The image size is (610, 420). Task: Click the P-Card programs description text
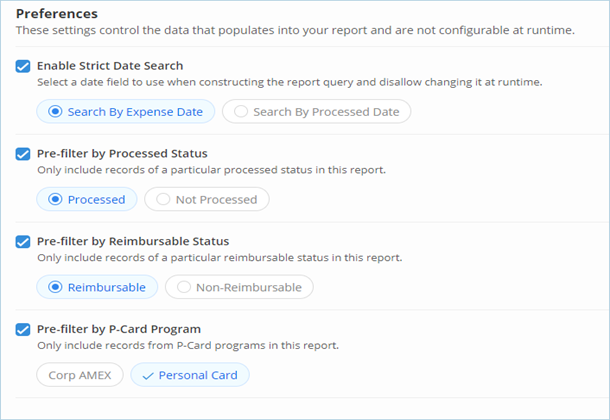pos(188,345)
